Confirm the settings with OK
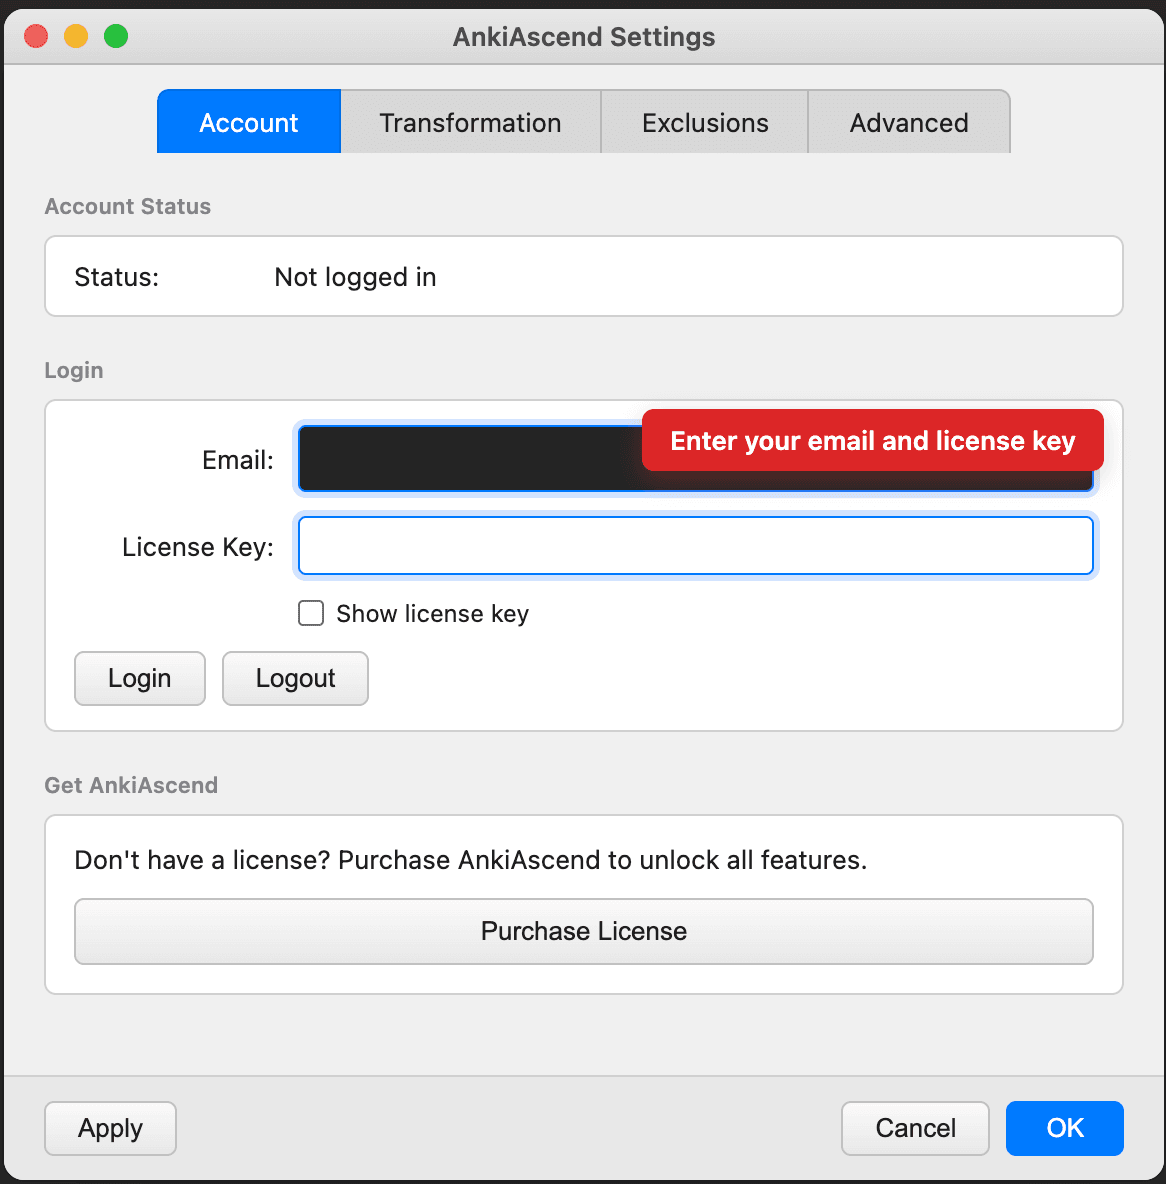1166x1184 pixels. click(1064, 1128)
